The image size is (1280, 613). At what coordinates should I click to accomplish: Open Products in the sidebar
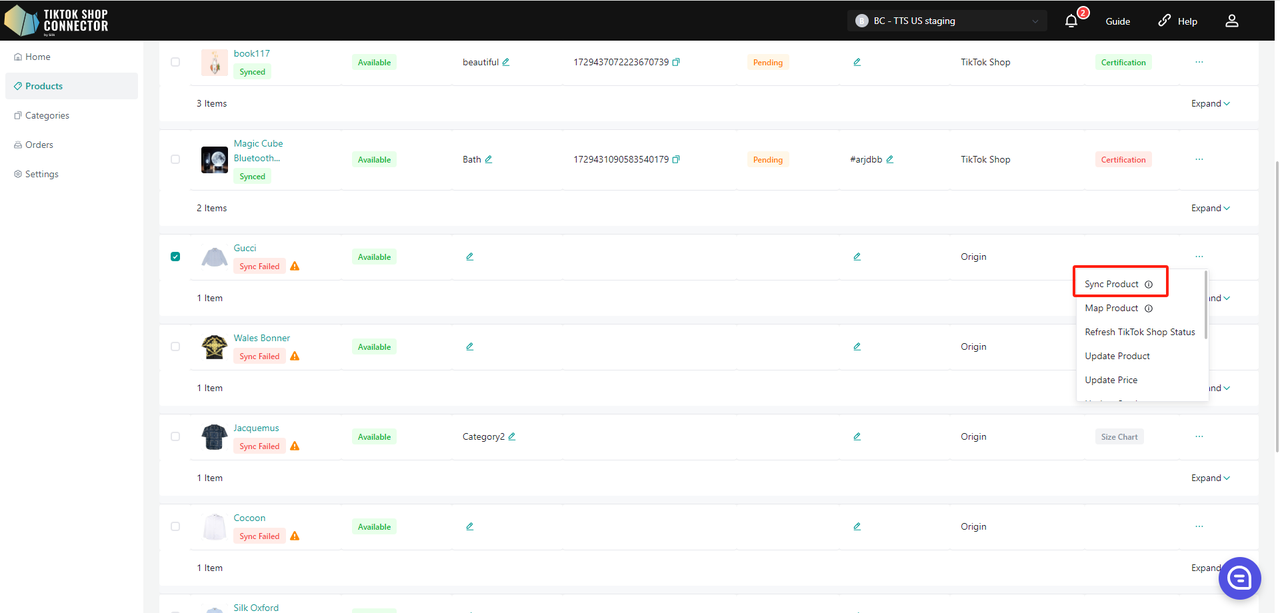point(71,86)
